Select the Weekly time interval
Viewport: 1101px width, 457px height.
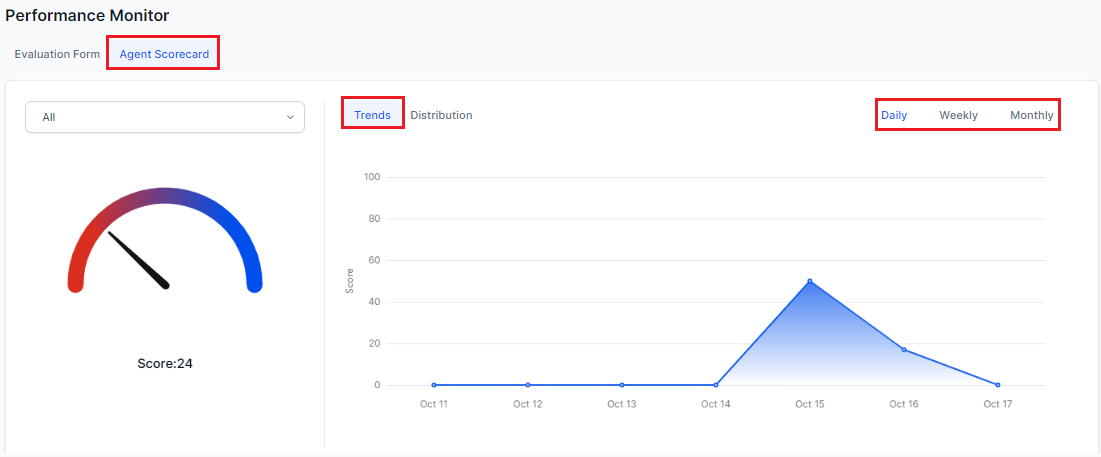click(958, 115)
